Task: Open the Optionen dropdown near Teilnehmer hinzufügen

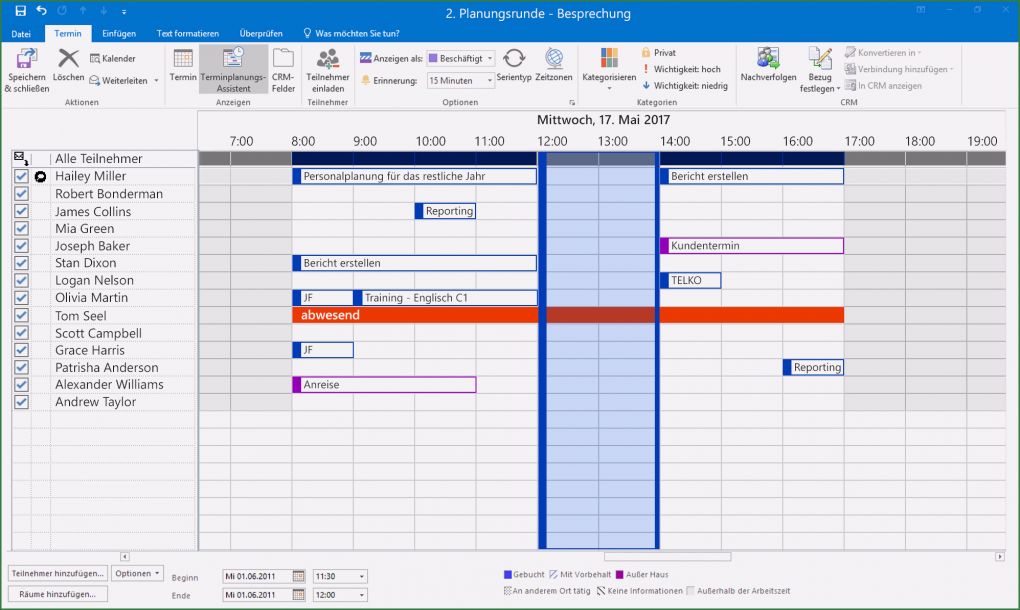Action: tap(137, 573)
